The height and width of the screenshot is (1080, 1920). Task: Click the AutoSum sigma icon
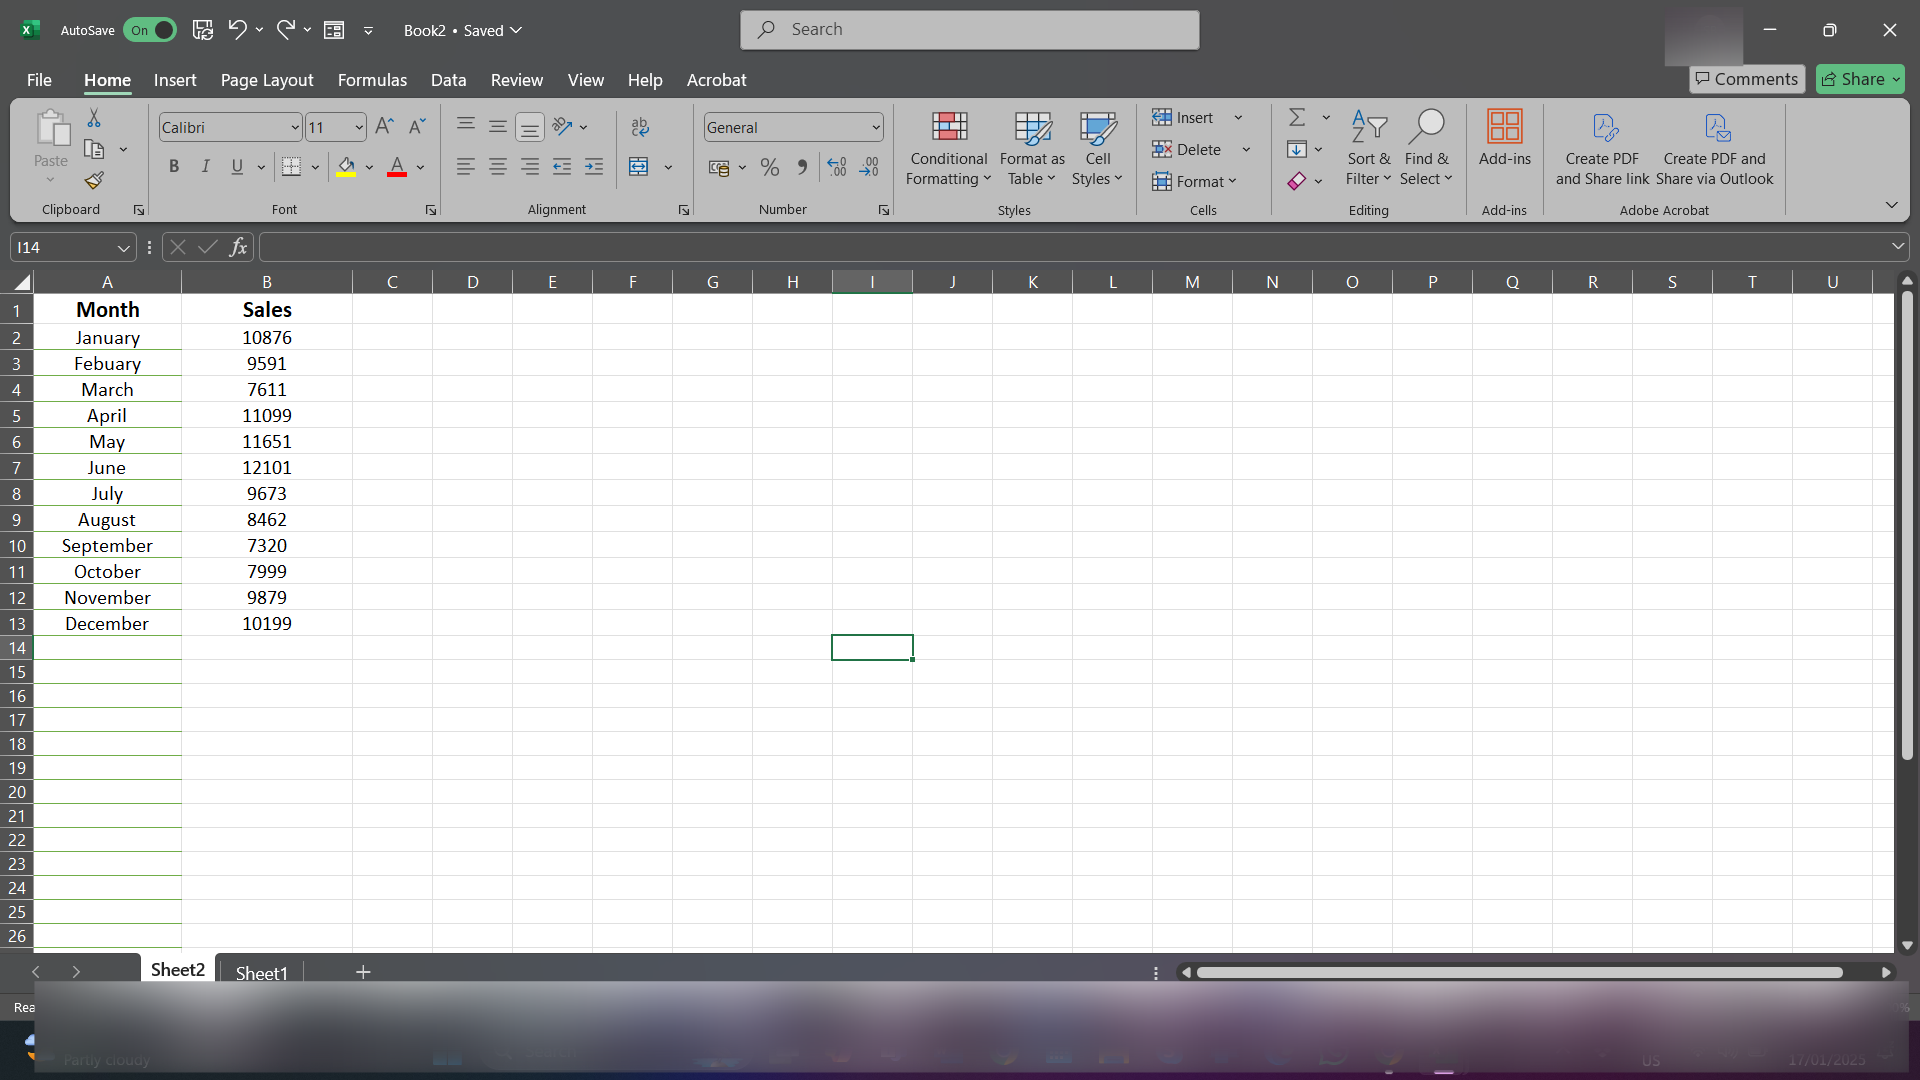(x=1297, y=118)
